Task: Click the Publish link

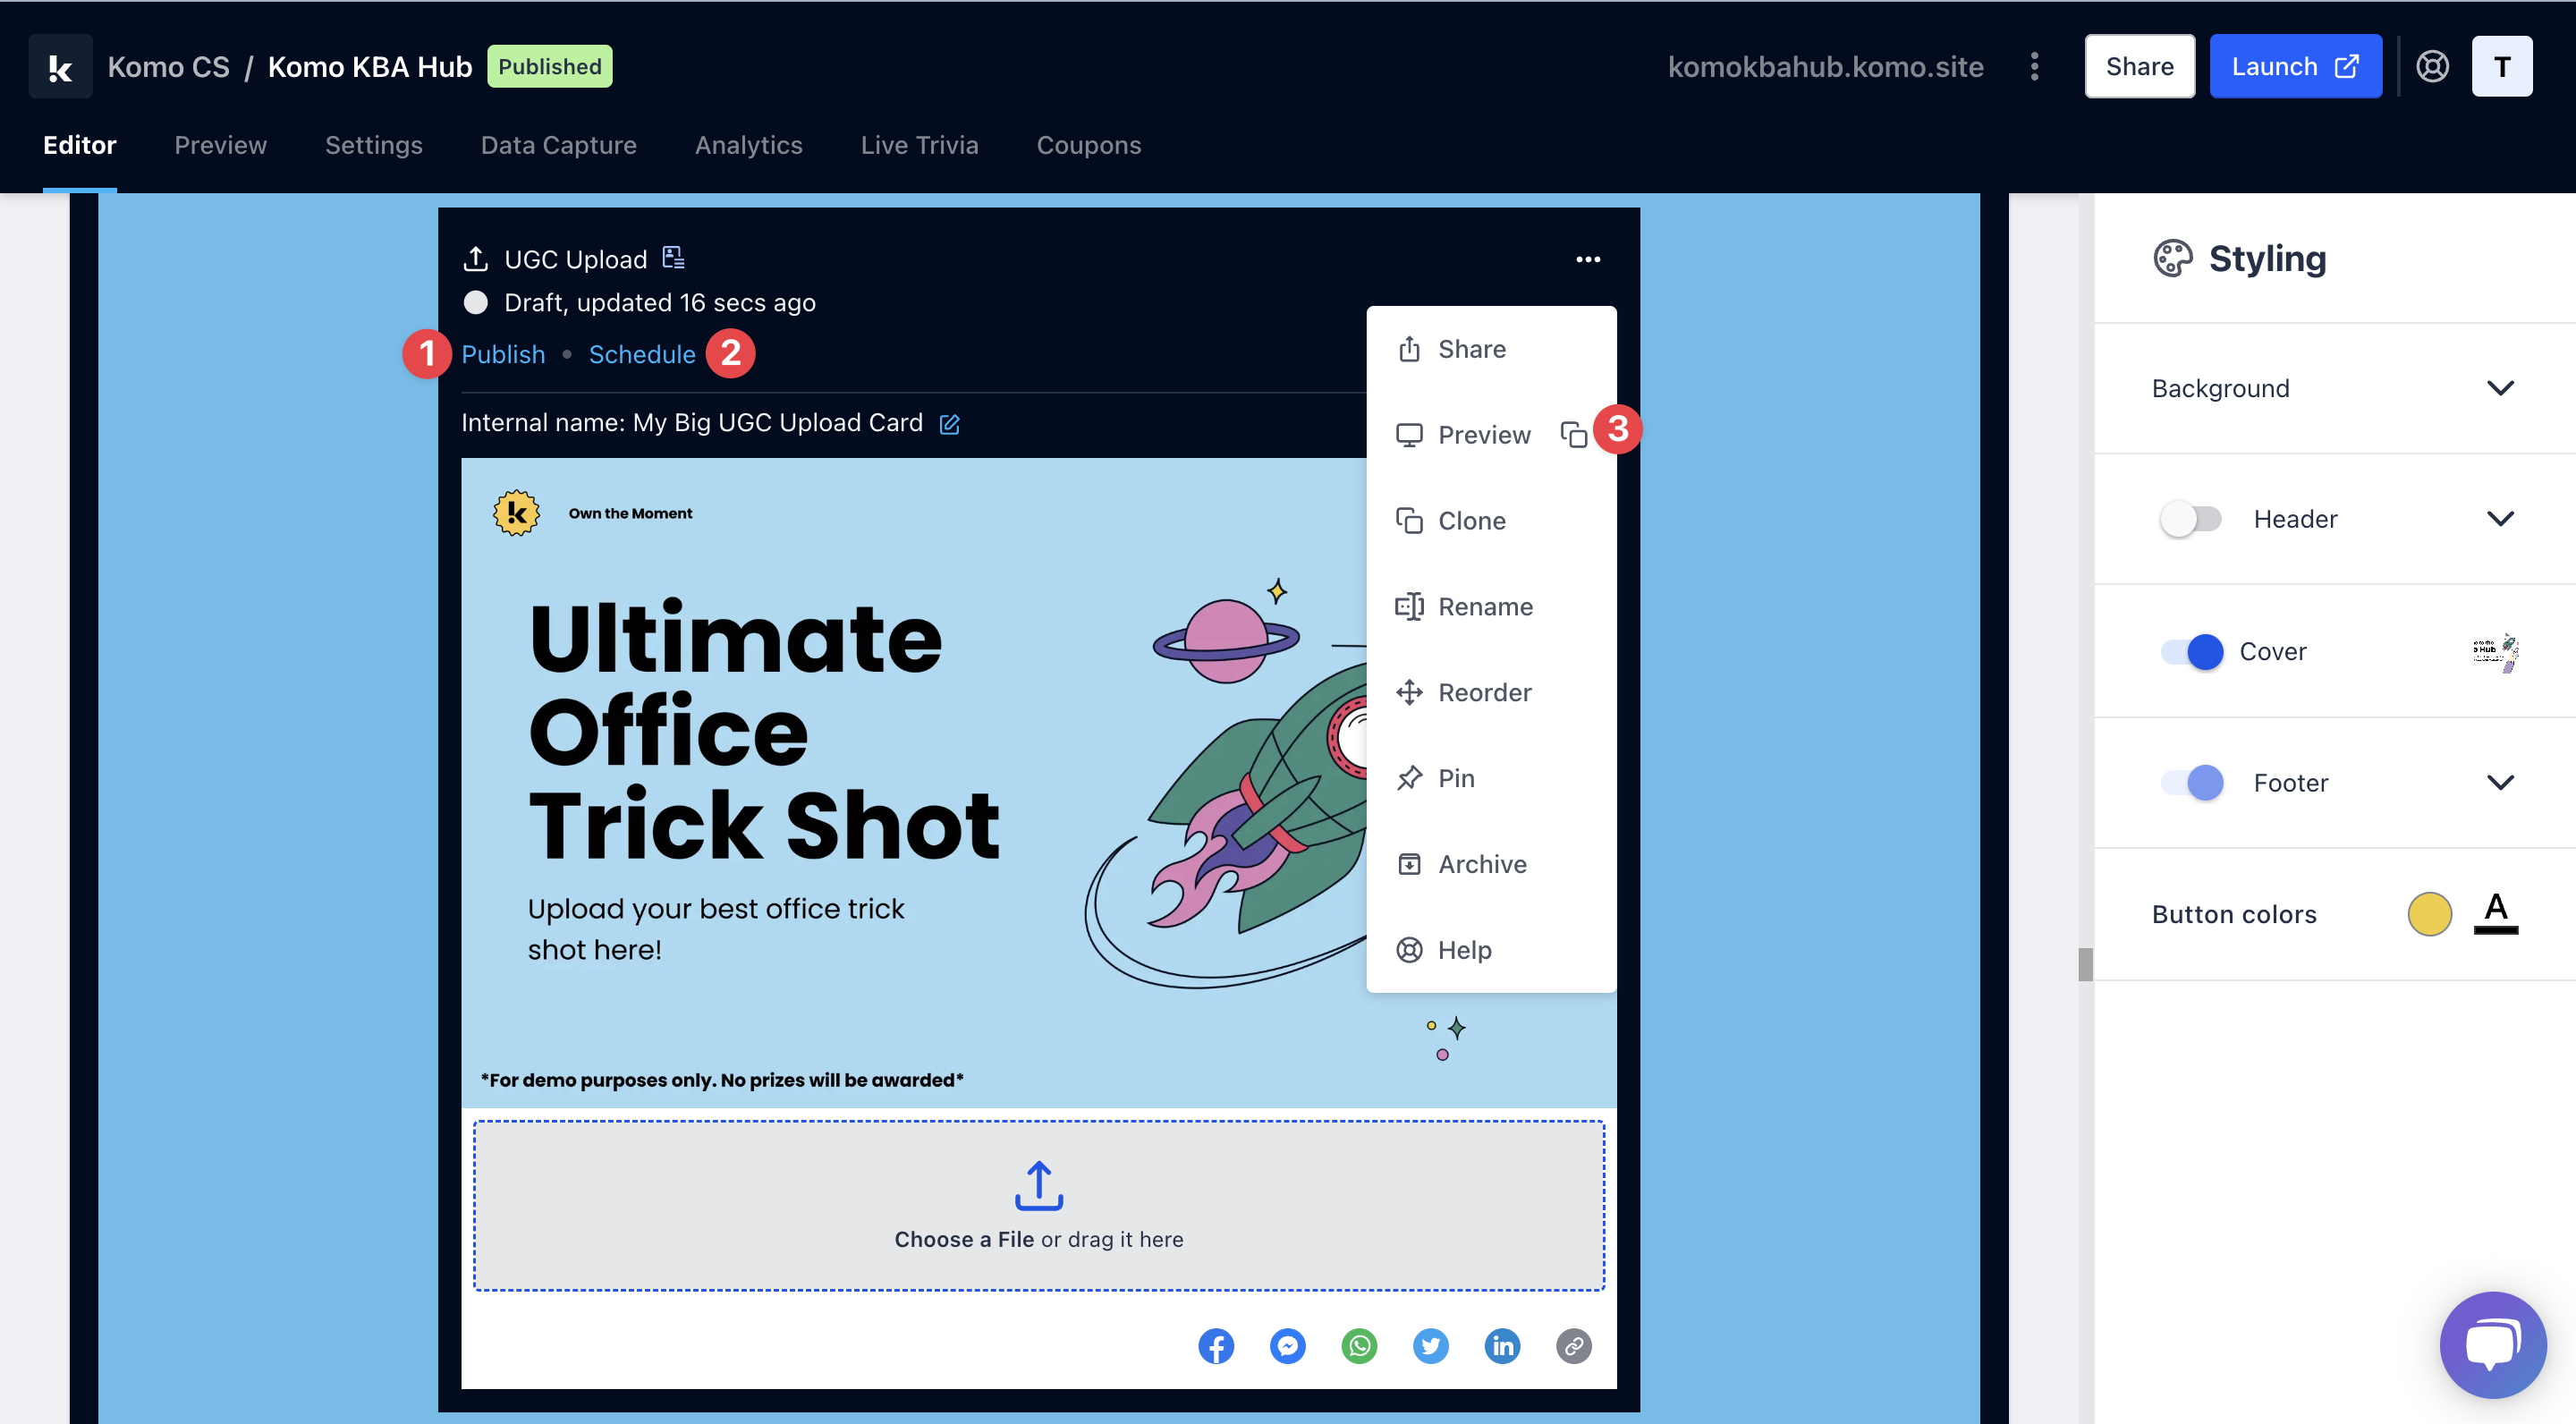Action: tap(503, 354)
